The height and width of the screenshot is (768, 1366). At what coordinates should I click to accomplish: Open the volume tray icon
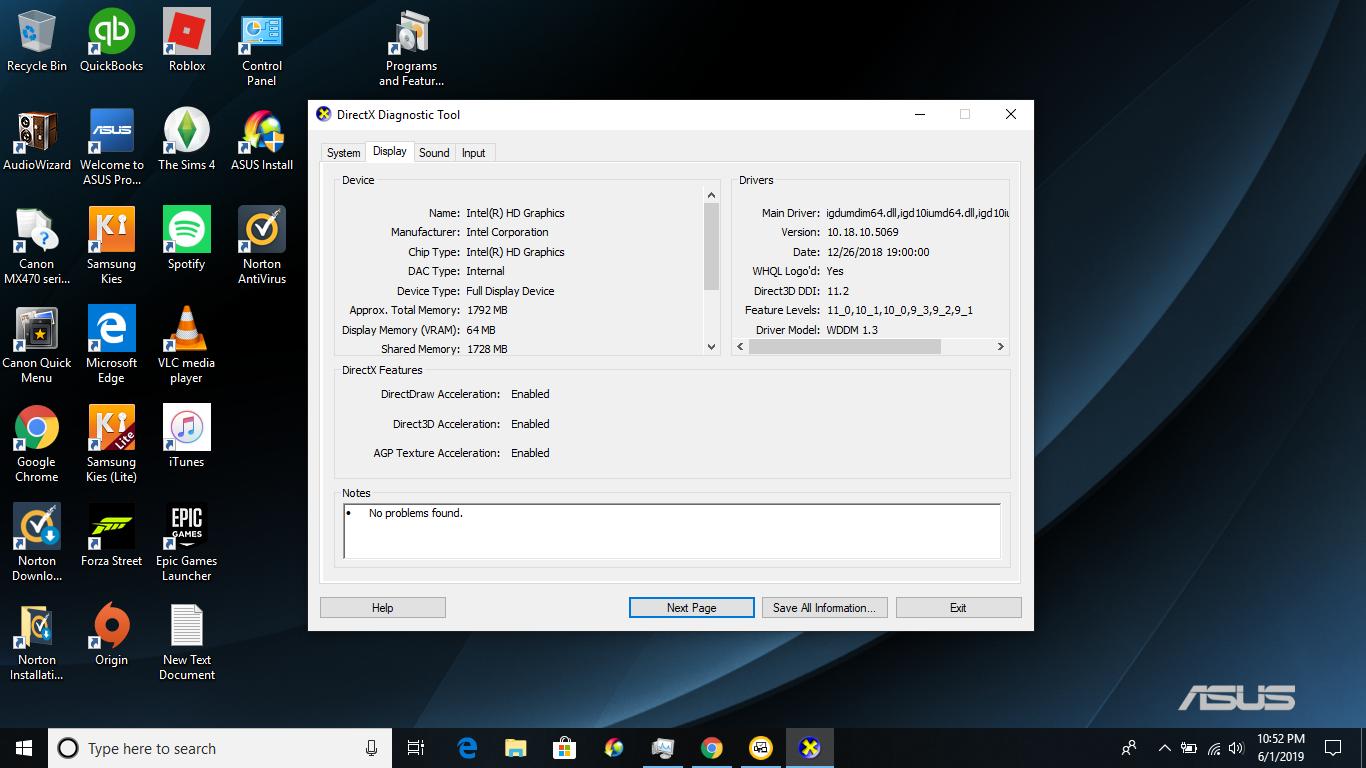[x=1238, y=748]
